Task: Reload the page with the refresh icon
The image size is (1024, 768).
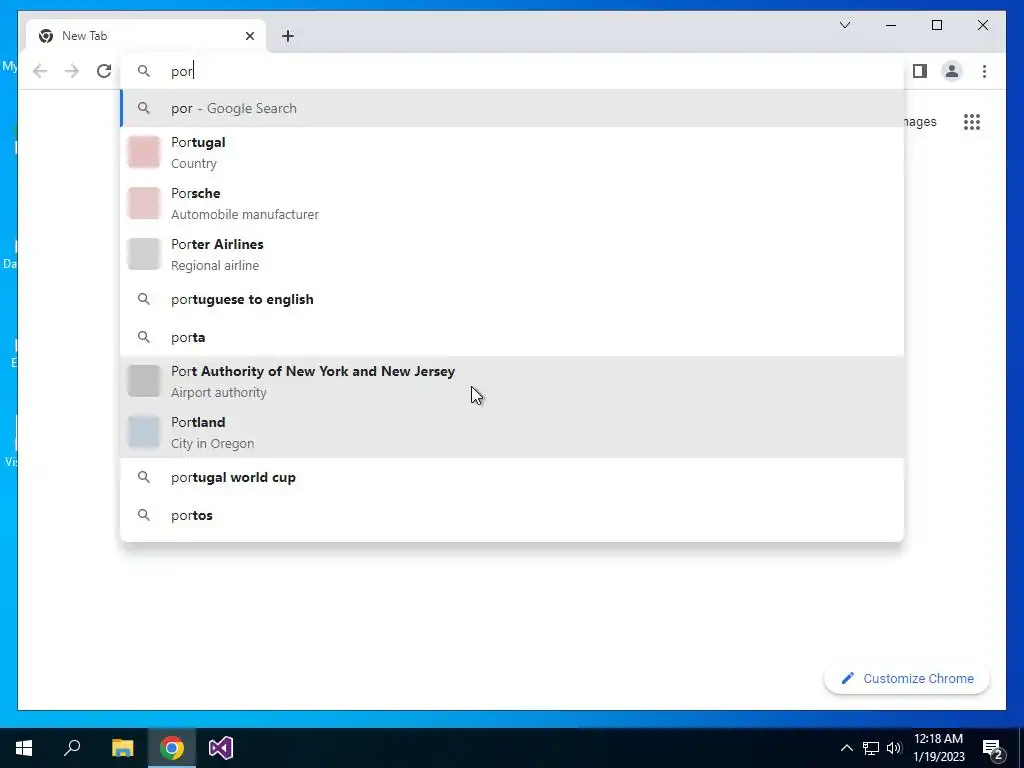Action: point(104,71)
